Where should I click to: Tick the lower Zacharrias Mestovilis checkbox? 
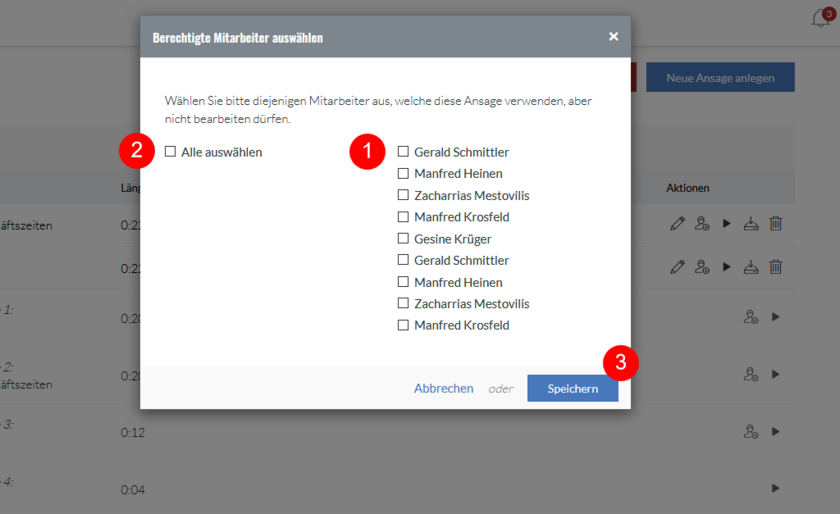coord(403,303)
